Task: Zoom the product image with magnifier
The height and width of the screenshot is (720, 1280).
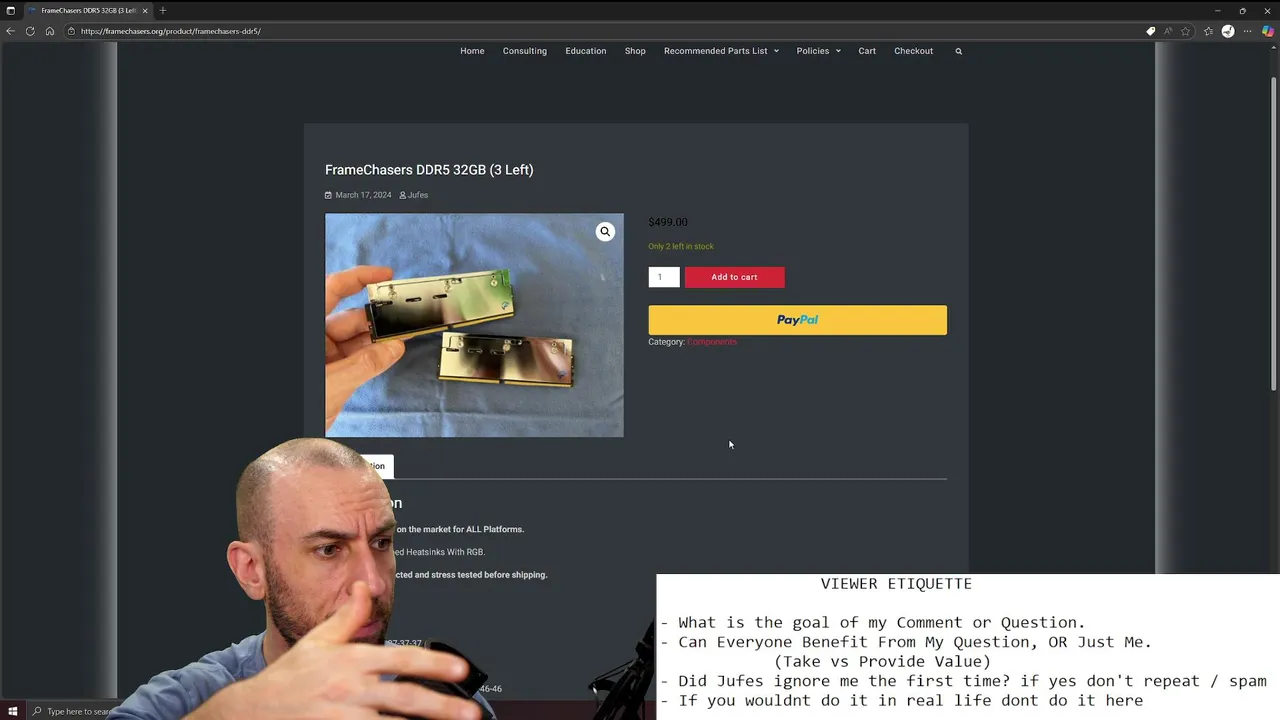Action: pos(605,231)
